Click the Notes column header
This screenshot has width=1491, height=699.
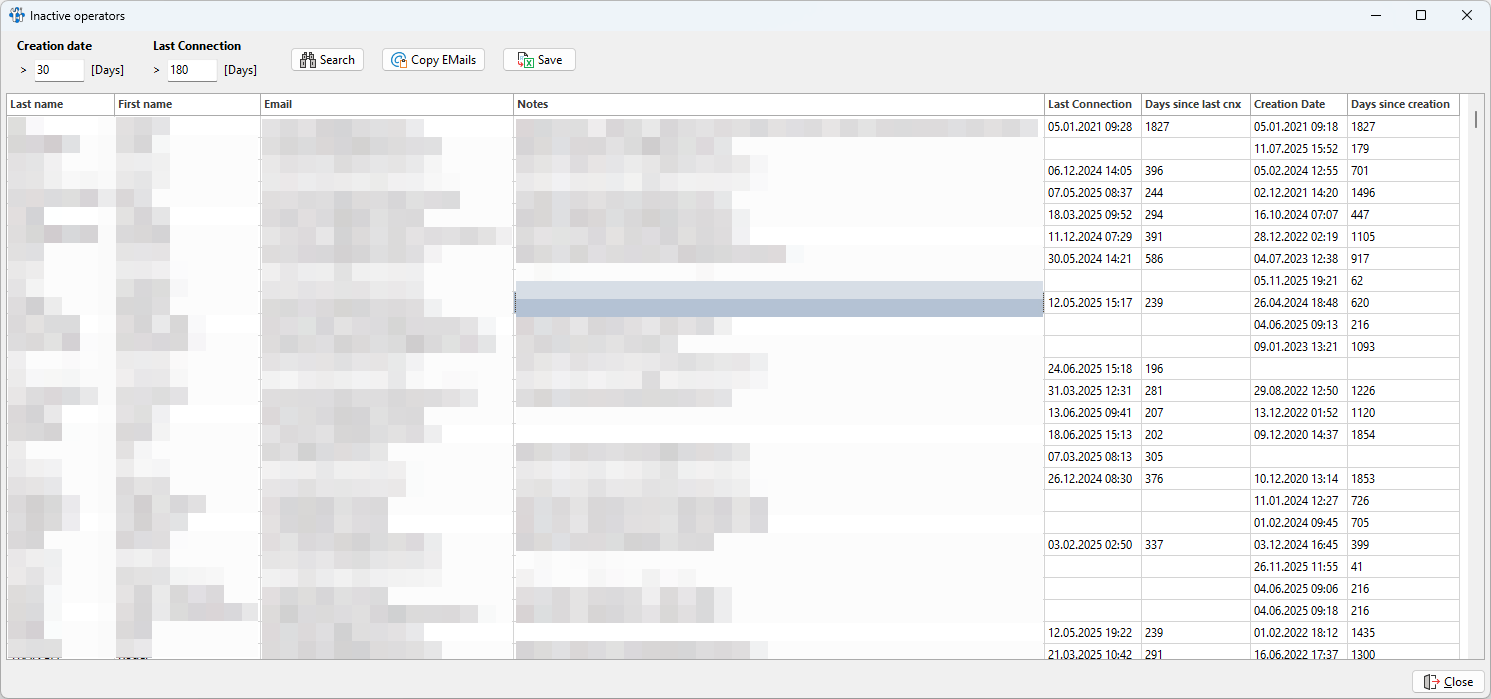778,104
